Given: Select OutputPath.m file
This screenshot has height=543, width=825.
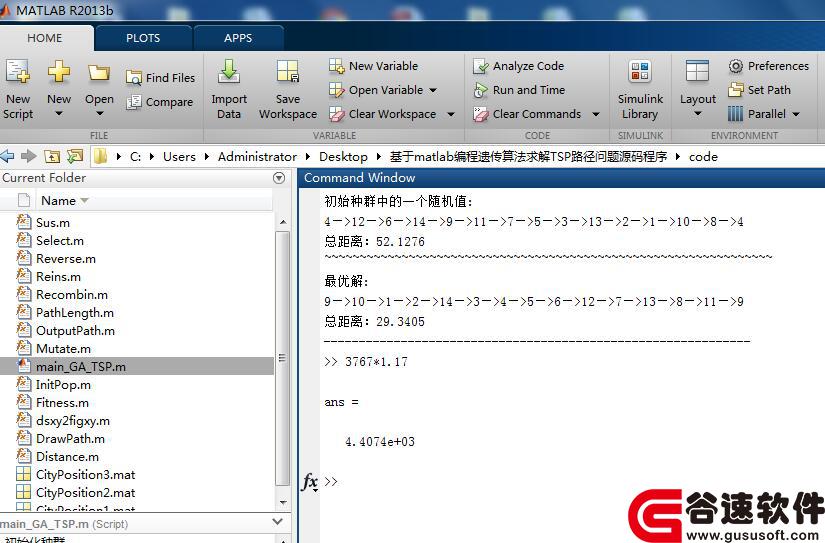Looking at the screenshot, I should click(x=75, y=330).
